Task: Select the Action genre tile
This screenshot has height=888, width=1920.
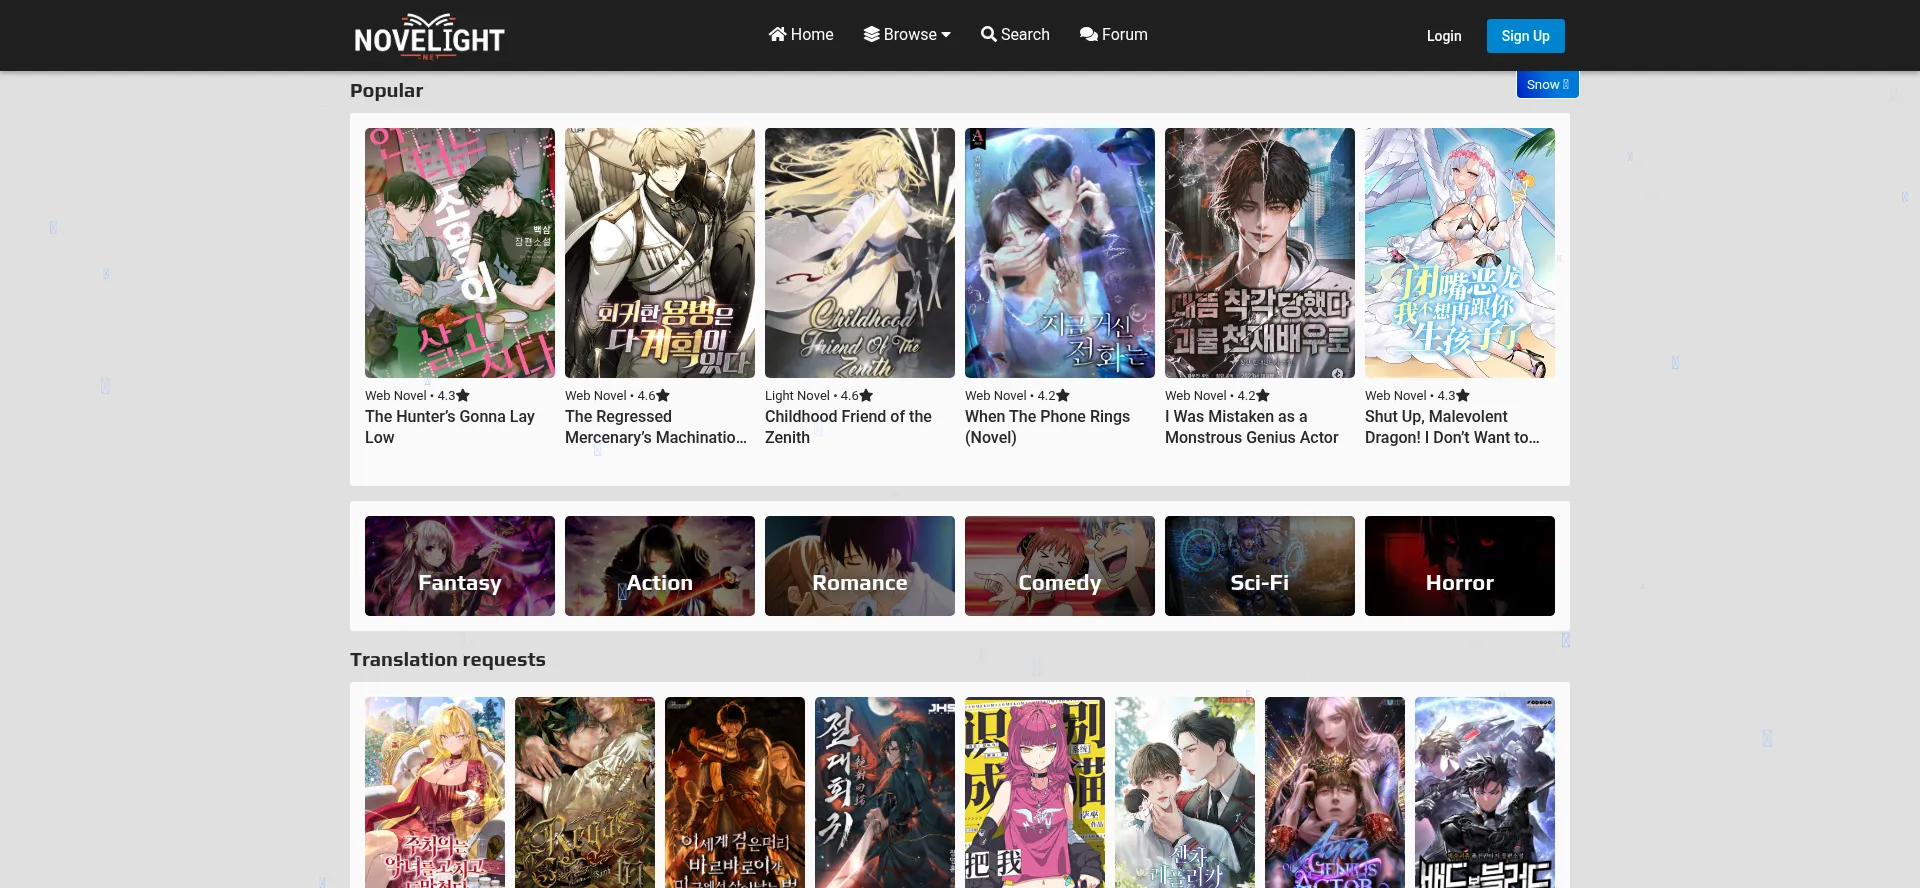Action: pos(660,566)
